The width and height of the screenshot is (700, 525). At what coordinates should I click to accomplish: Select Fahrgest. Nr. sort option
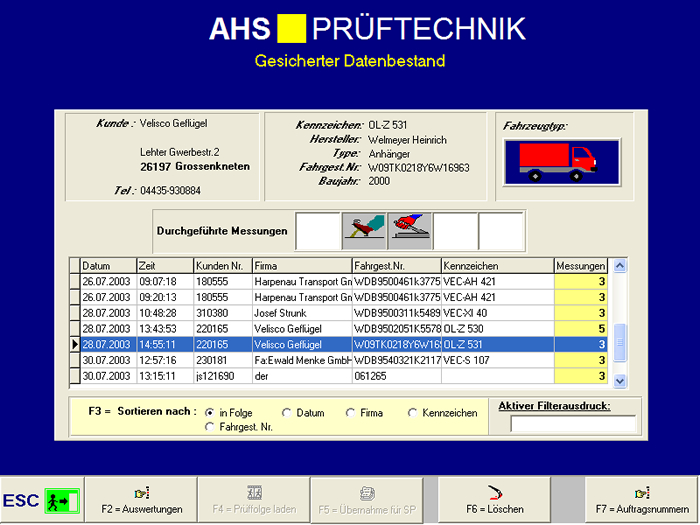coord(210,427)
